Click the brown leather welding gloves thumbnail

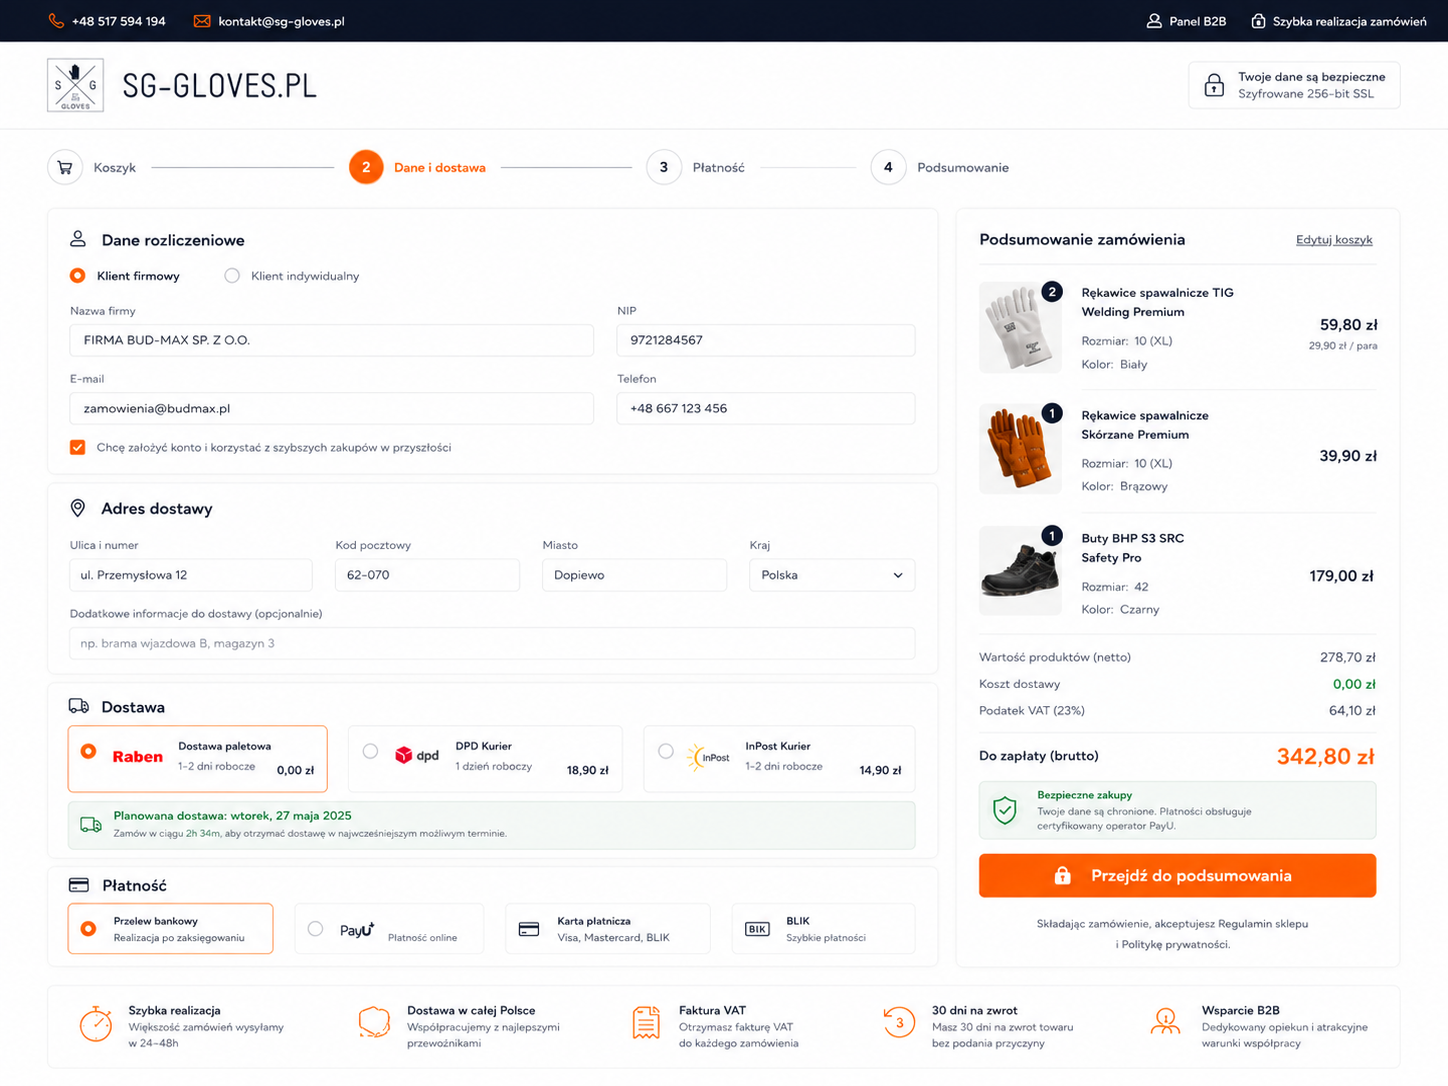pos(1020,449)
